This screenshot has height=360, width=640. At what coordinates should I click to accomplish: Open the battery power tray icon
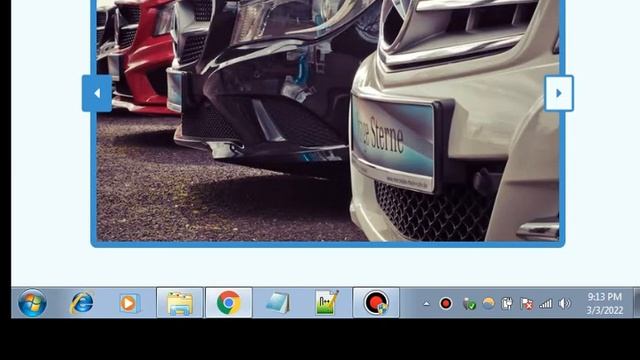507,304
